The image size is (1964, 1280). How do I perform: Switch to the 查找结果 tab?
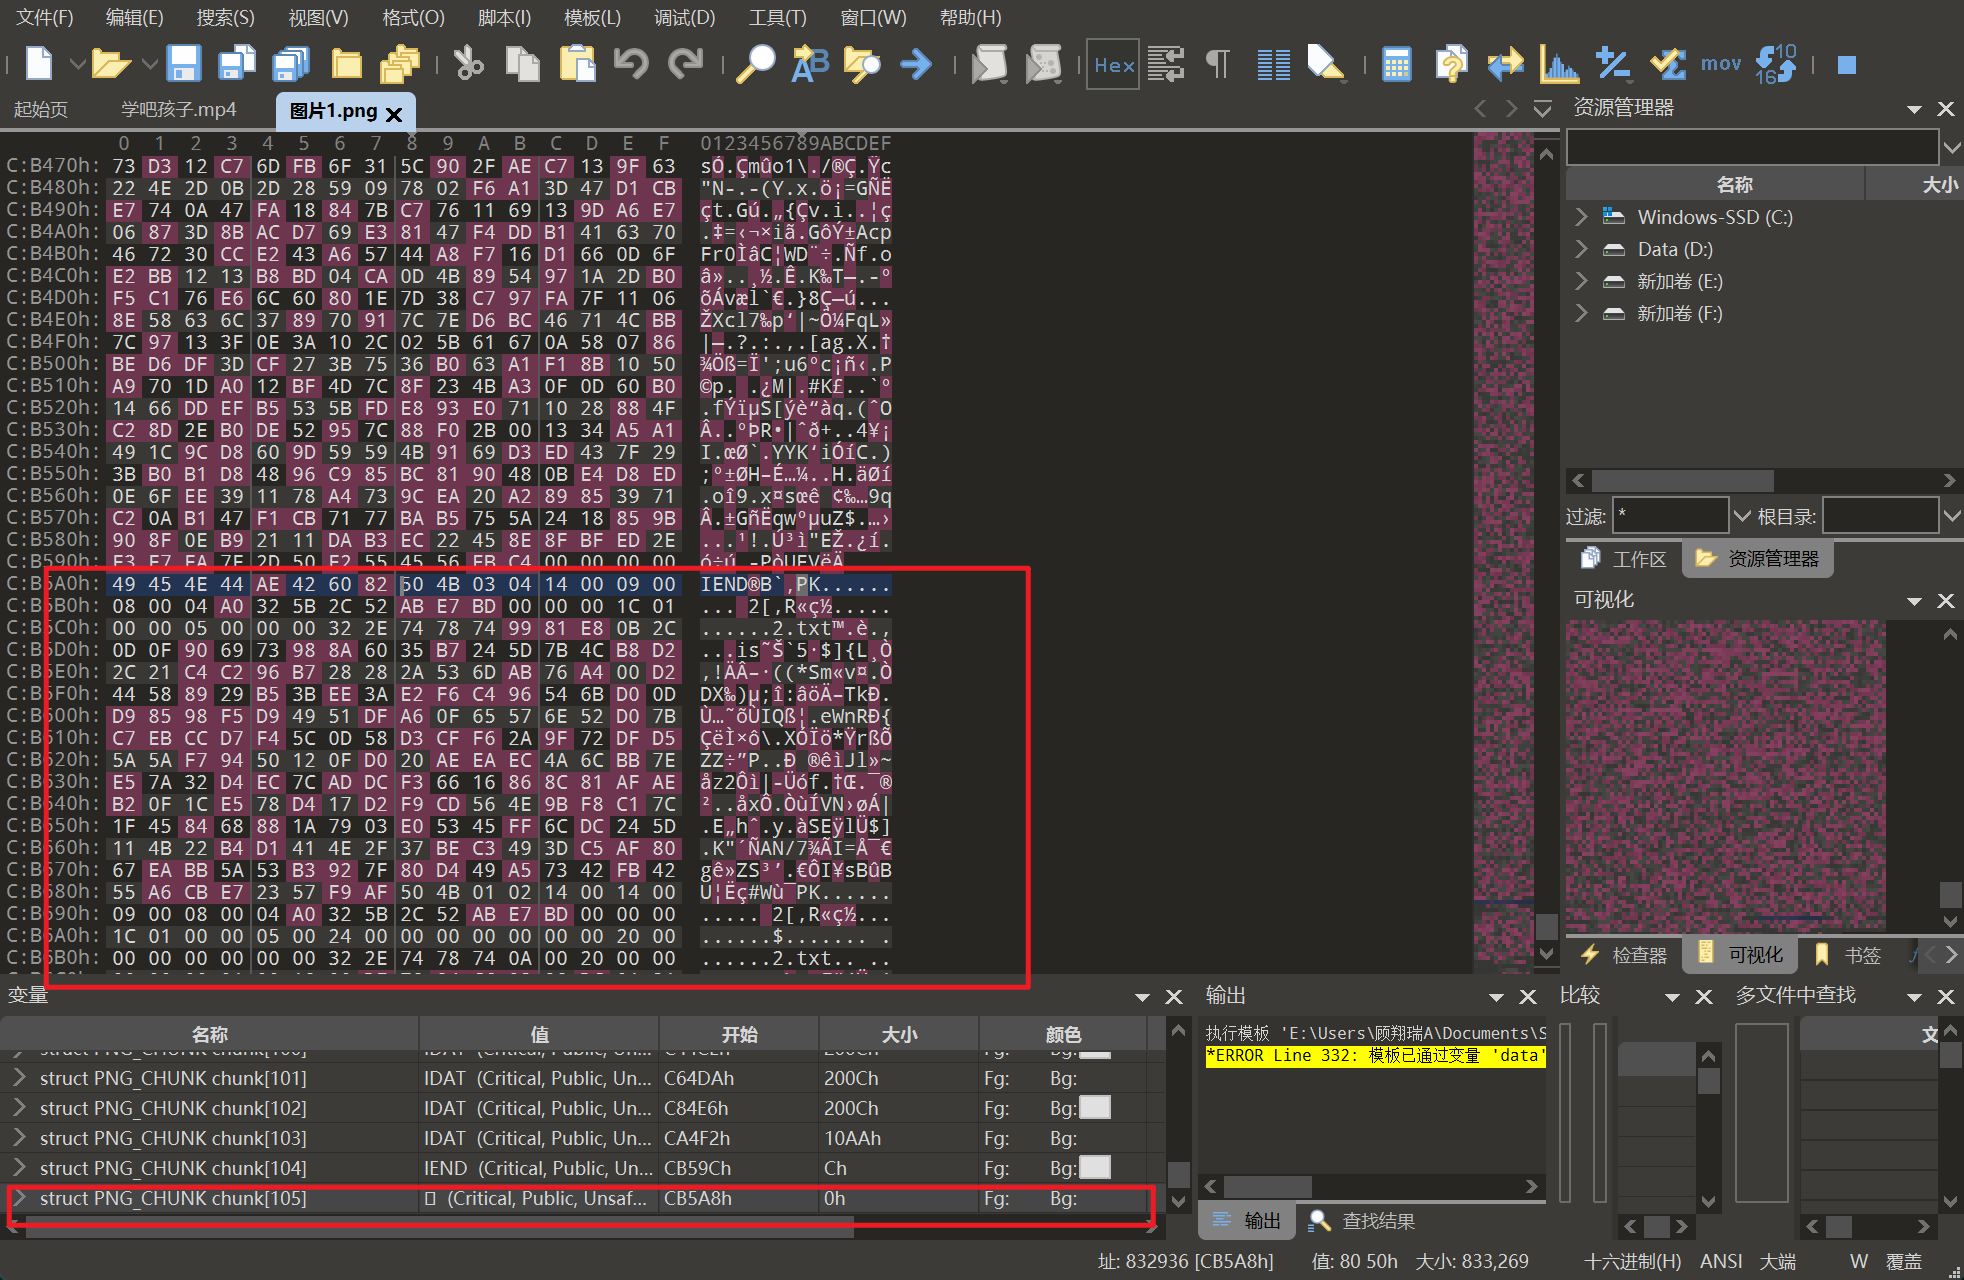click(1377, 1221)
